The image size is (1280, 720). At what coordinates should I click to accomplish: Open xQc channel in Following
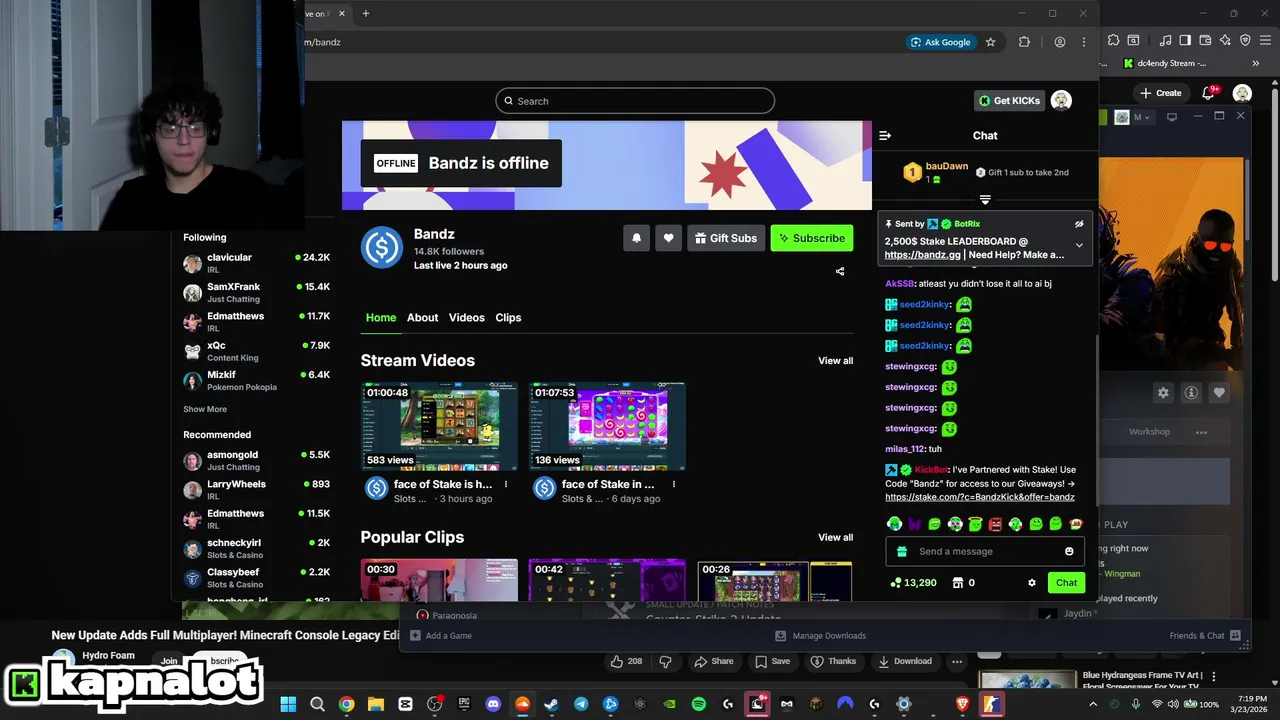[256, 352]
